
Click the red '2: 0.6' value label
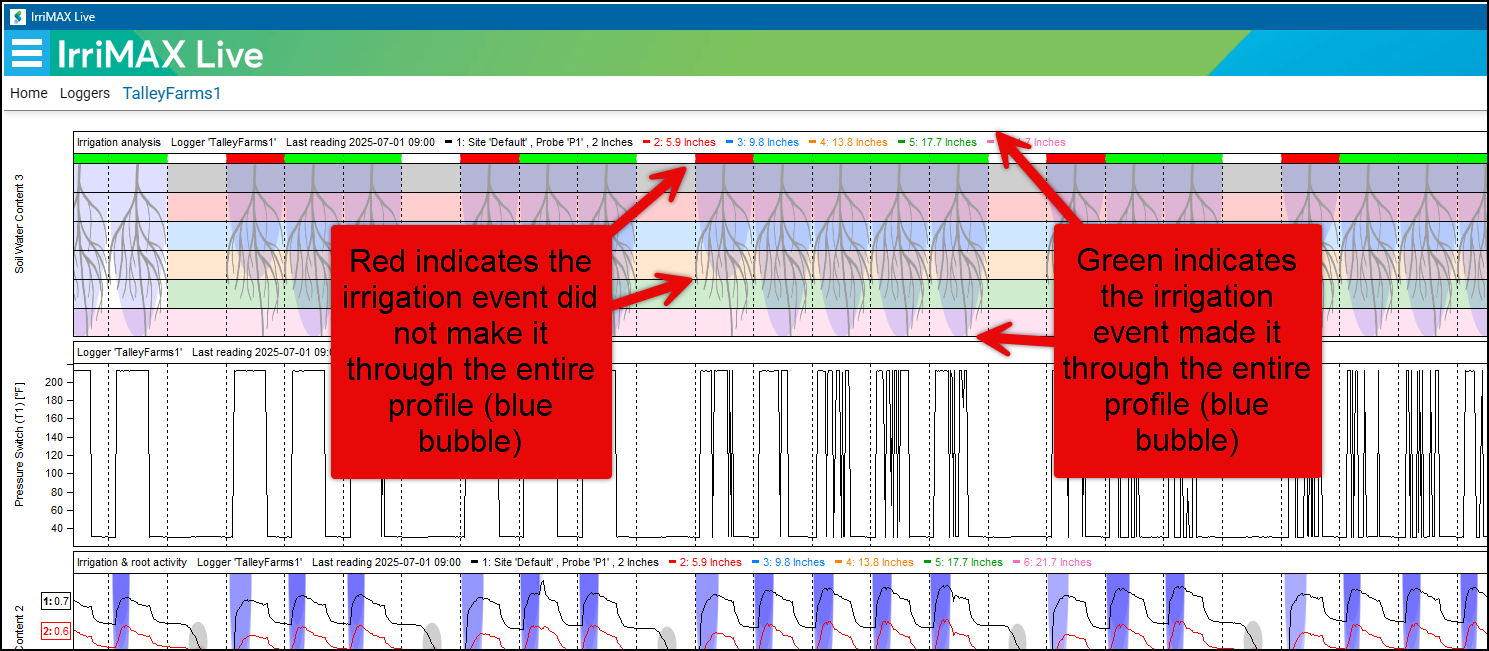[55, 631]
